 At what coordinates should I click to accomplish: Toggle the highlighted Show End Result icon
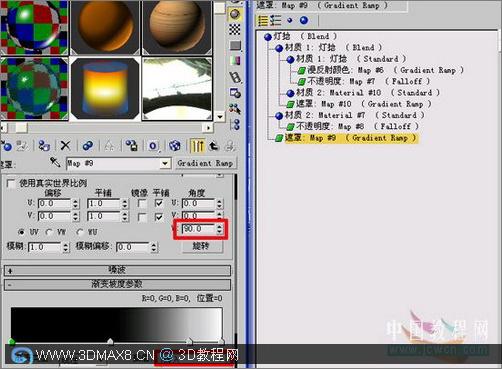(197, 146)
